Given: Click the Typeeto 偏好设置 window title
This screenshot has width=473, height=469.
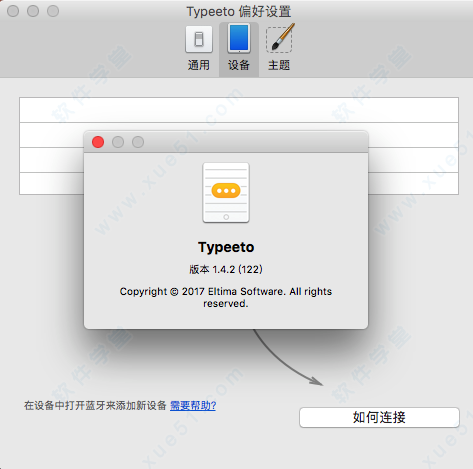Looking at the screenshot, I should [x=239, y=11].
